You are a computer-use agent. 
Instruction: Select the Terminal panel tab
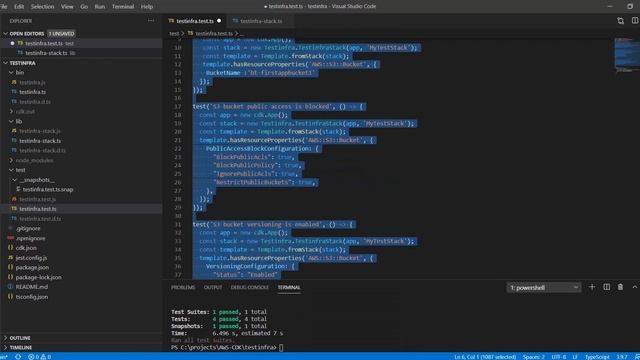pyautogui.click(x=289, y=287)
